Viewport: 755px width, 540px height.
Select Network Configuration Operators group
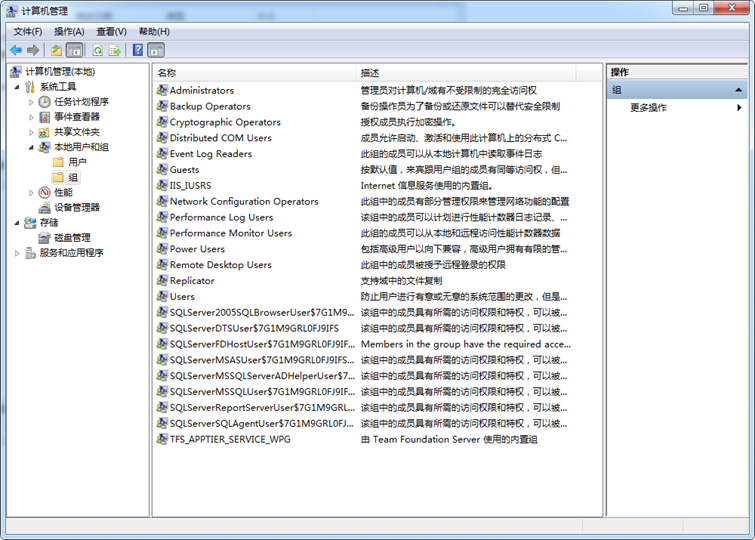[362, 201]
